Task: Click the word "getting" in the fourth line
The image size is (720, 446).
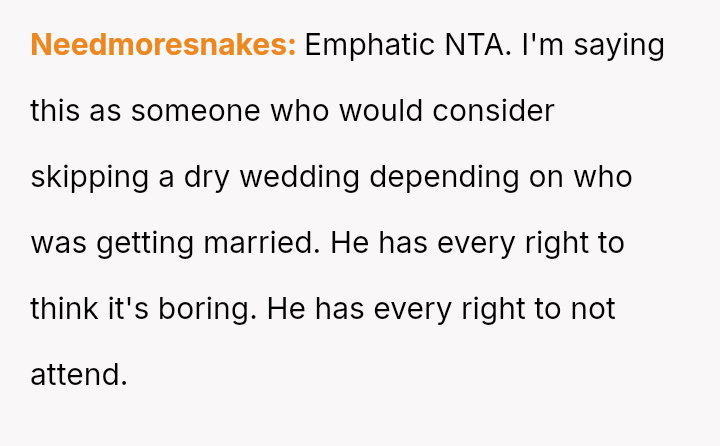Action: coord(145,243)
